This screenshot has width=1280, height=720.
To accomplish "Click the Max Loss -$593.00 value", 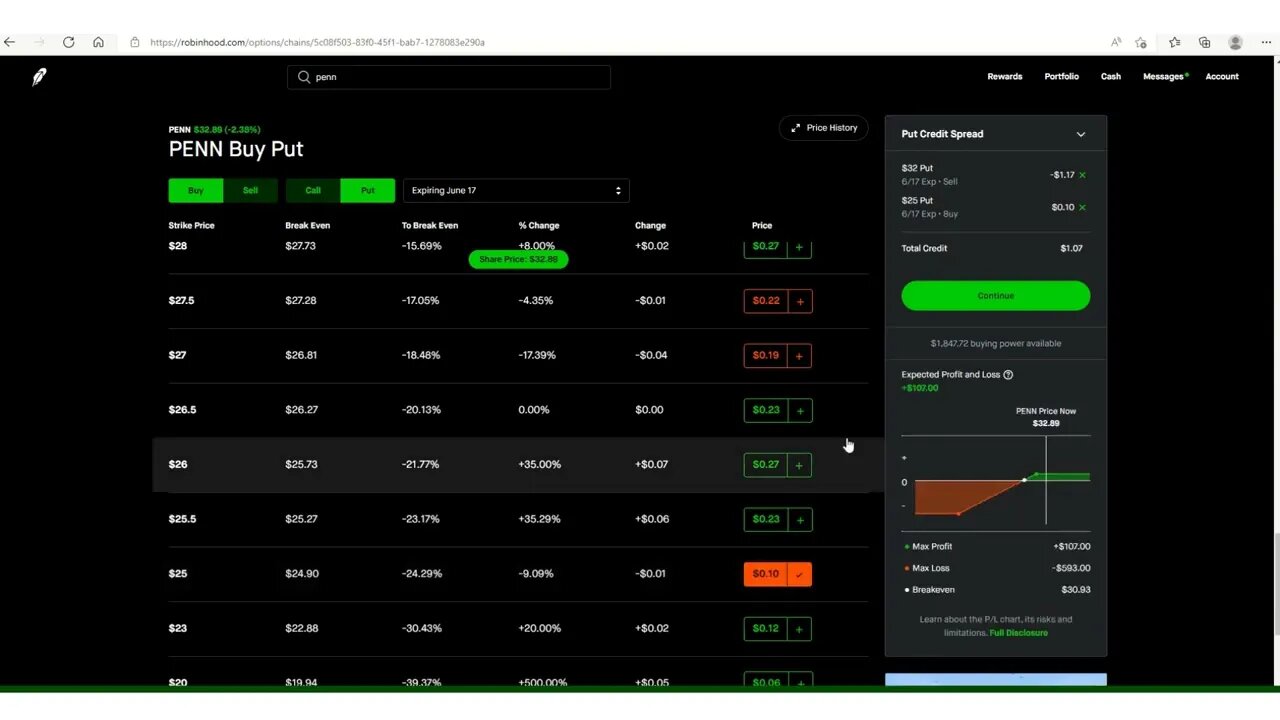I will [1071, 568].
